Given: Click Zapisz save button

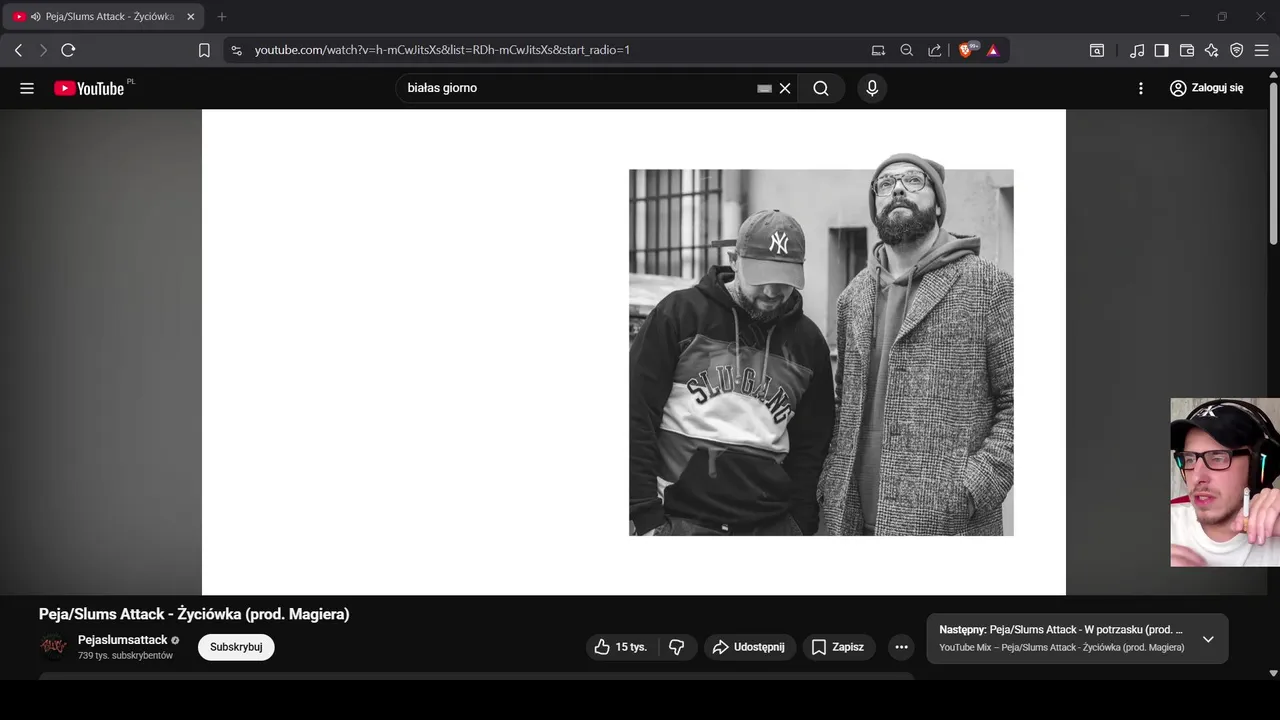Looking at the screenshot, I should [838, 647].
